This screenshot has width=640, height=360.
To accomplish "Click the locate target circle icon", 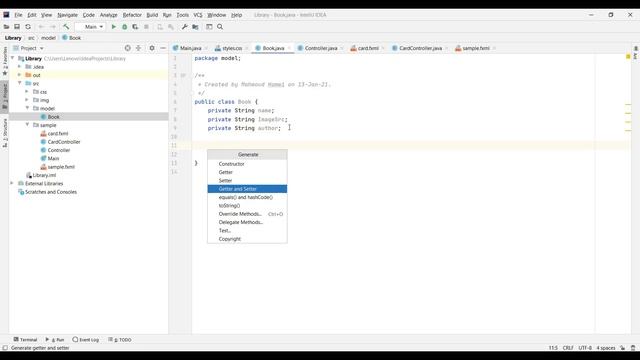I will tap(128, 48).
